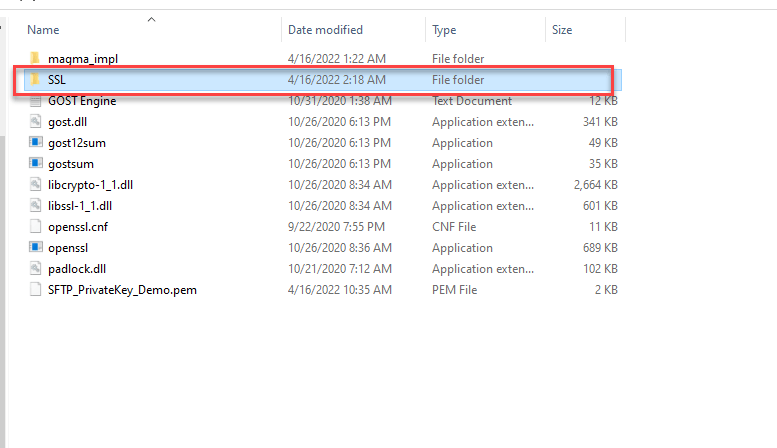Sort by Date modified column header
This screenshot has height=448, width=777.
[x=325, y=30]
